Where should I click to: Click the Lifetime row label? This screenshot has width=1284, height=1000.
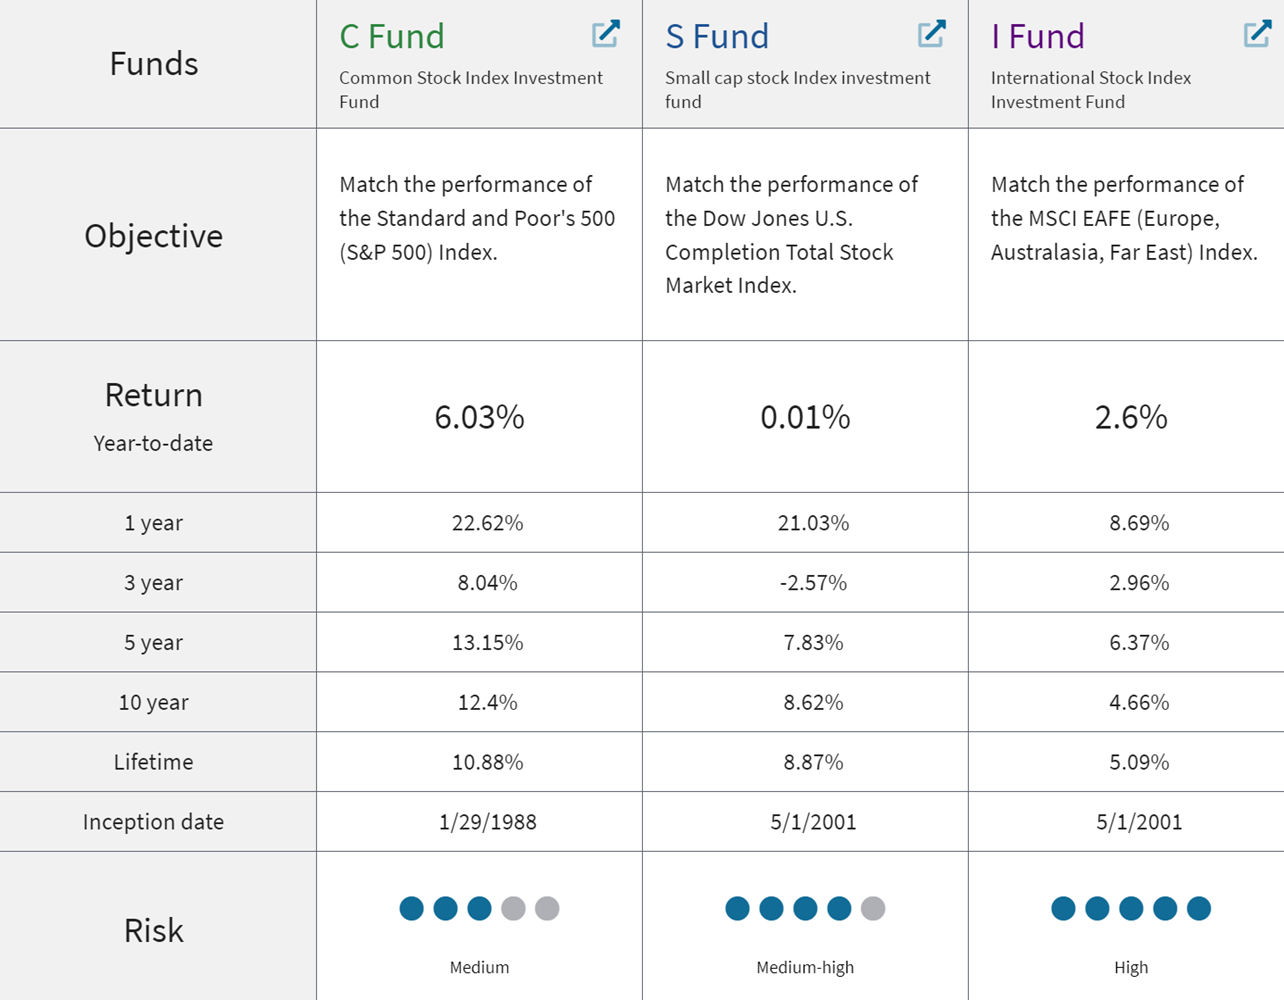click(154, 761)
